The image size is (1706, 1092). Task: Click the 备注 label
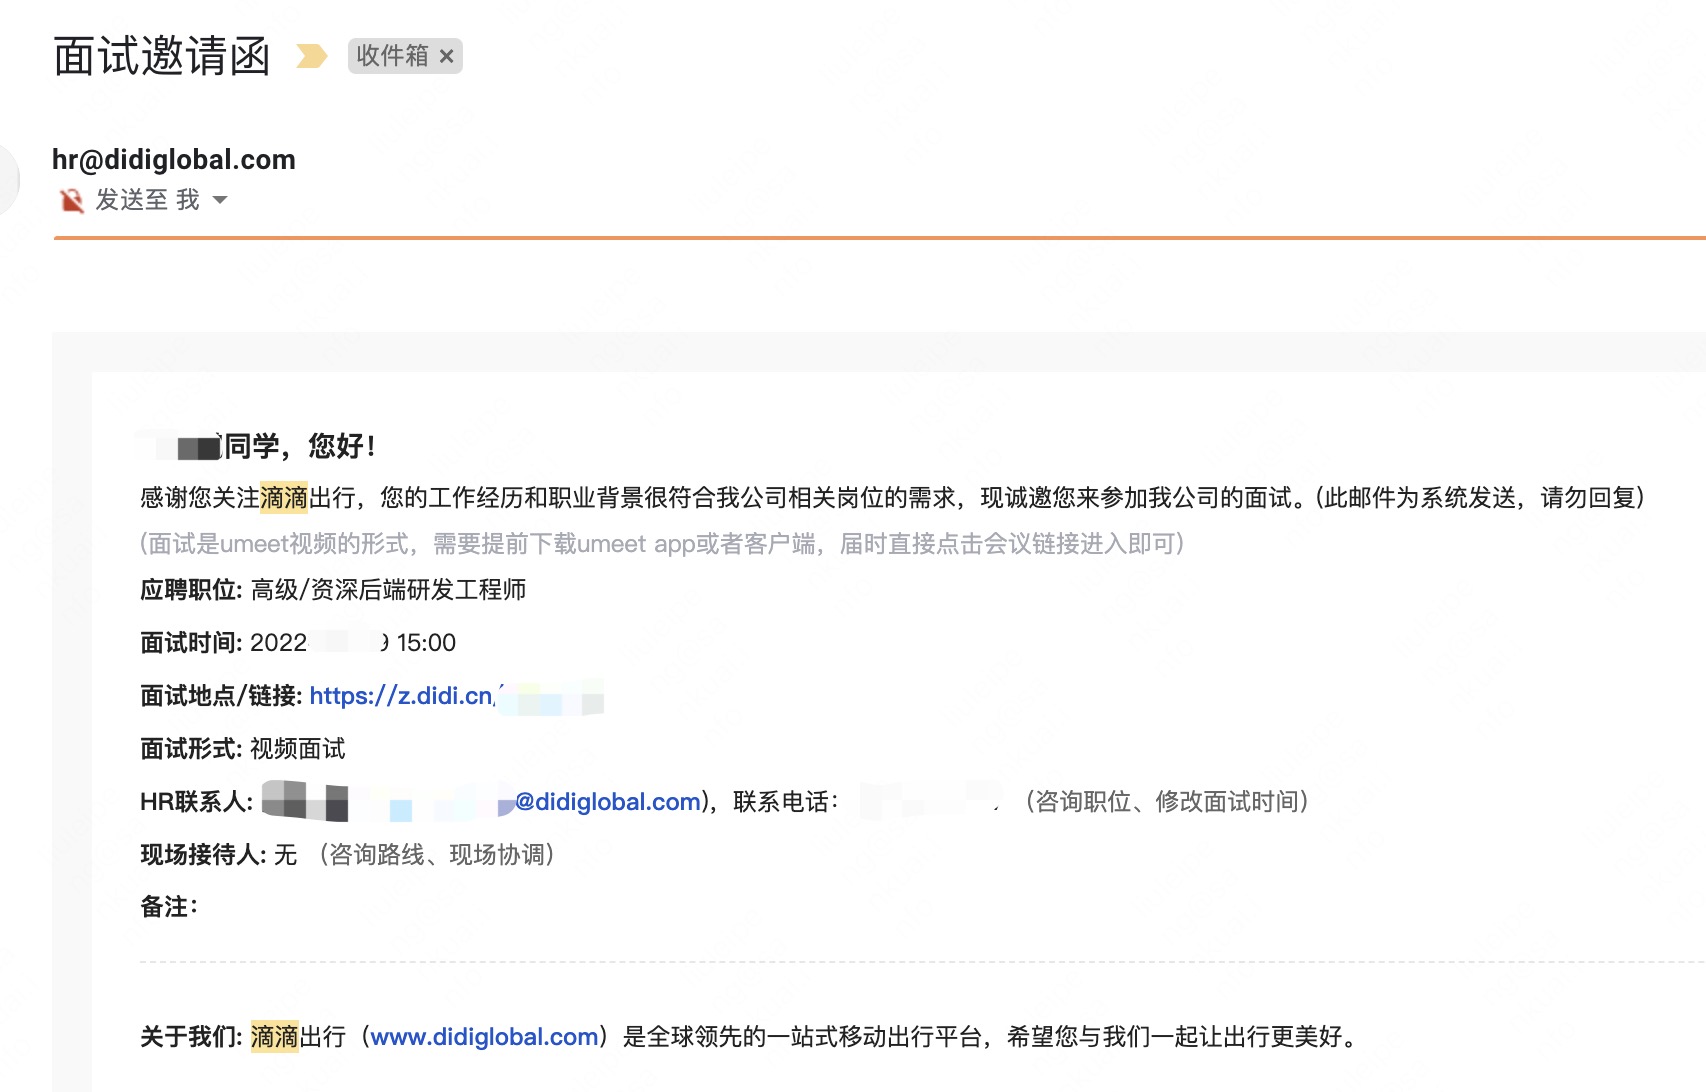(169, 907)
